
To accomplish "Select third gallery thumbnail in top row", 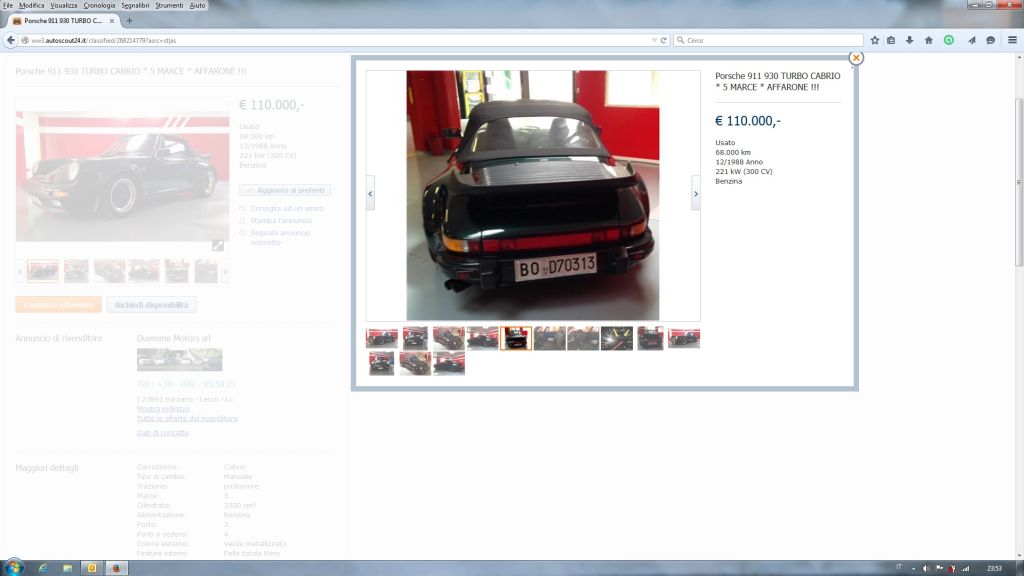I will pos(449,338).
